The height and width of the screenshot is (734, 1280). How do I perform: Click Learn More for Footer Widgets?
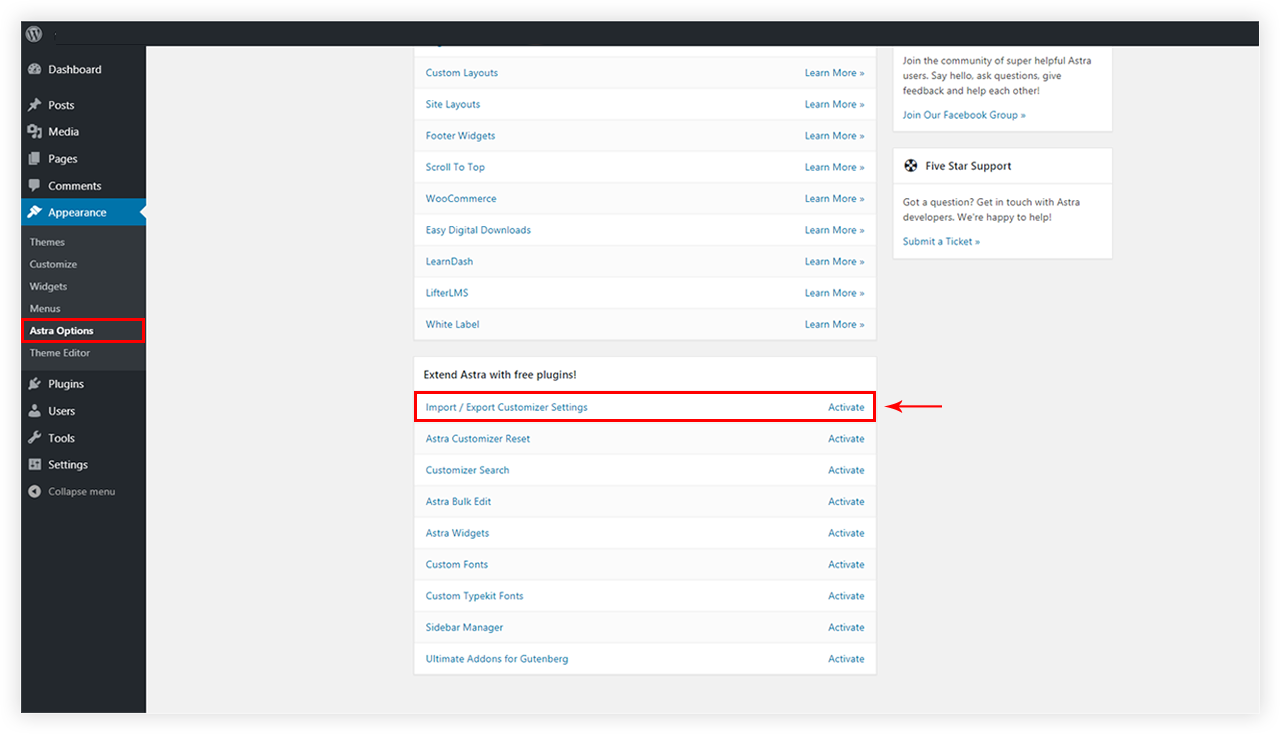834,136
